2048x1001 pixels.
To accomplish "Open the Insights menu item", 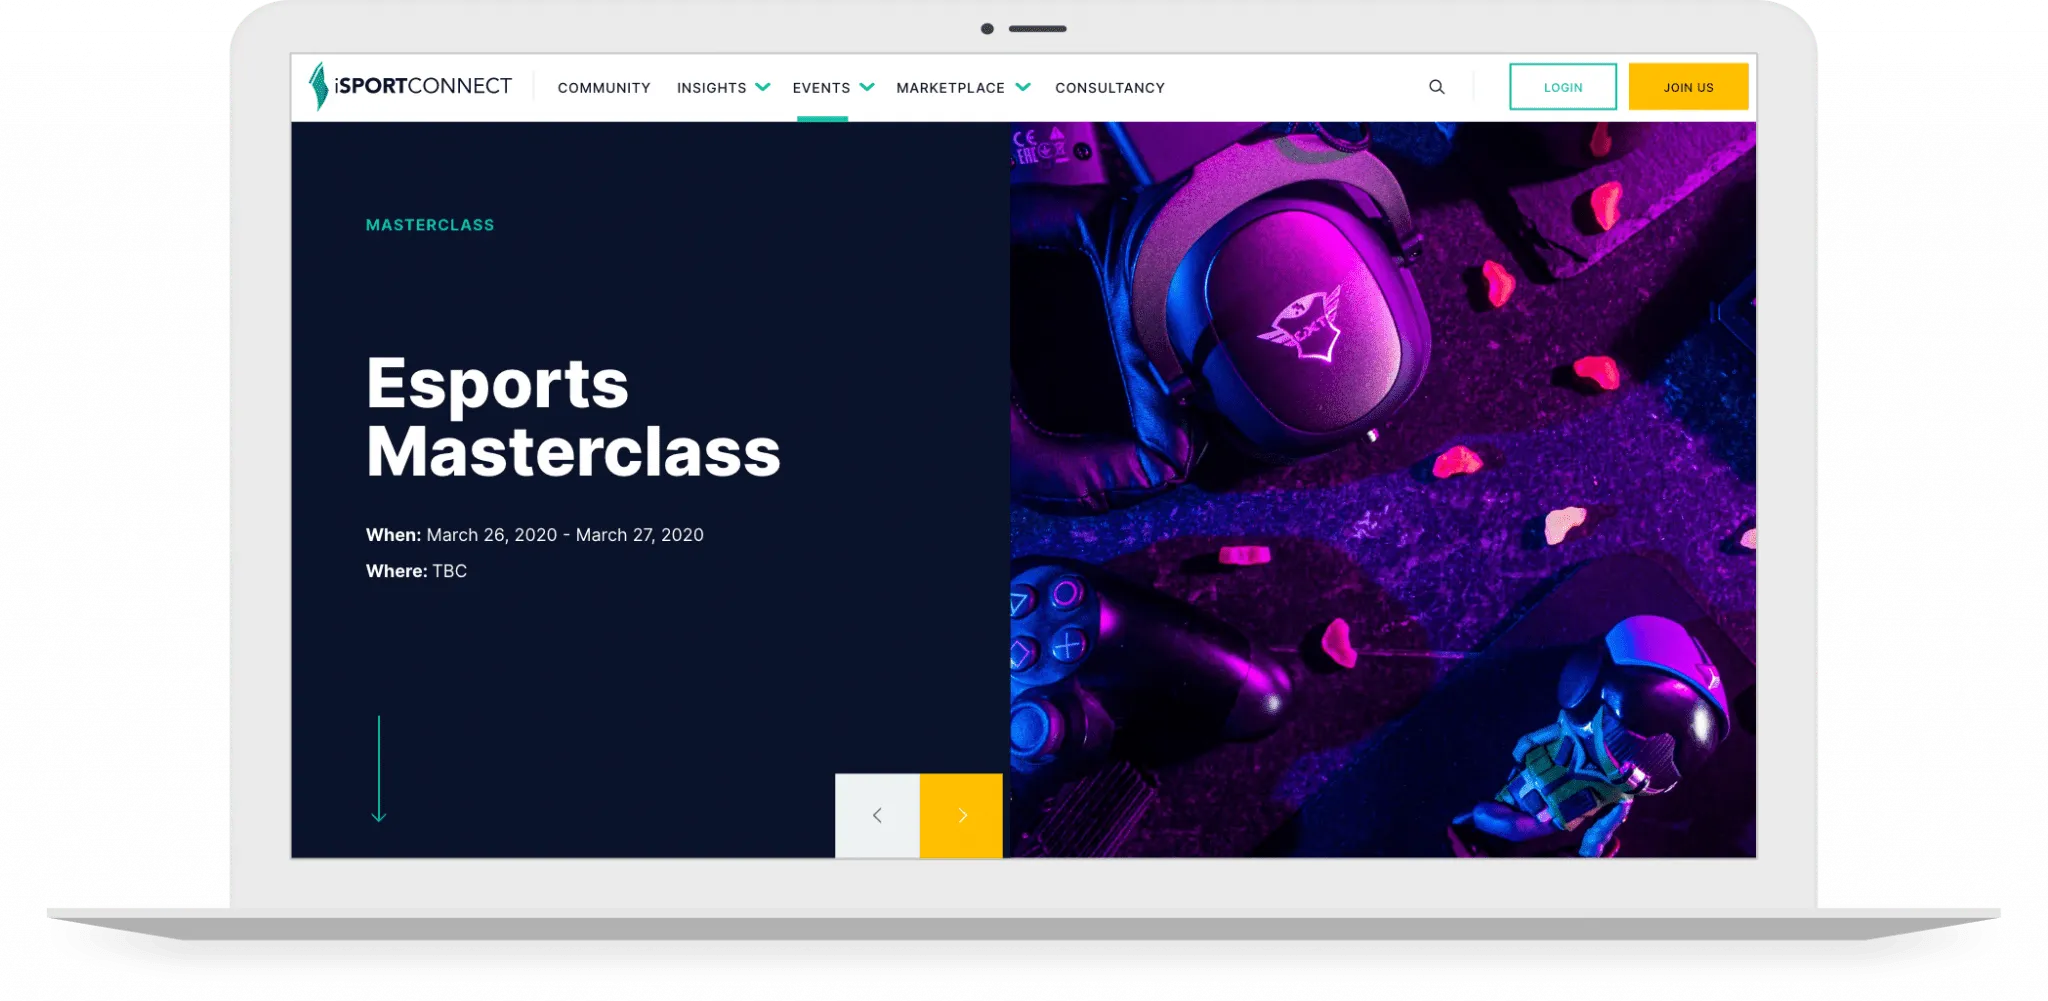I will 711,88.
